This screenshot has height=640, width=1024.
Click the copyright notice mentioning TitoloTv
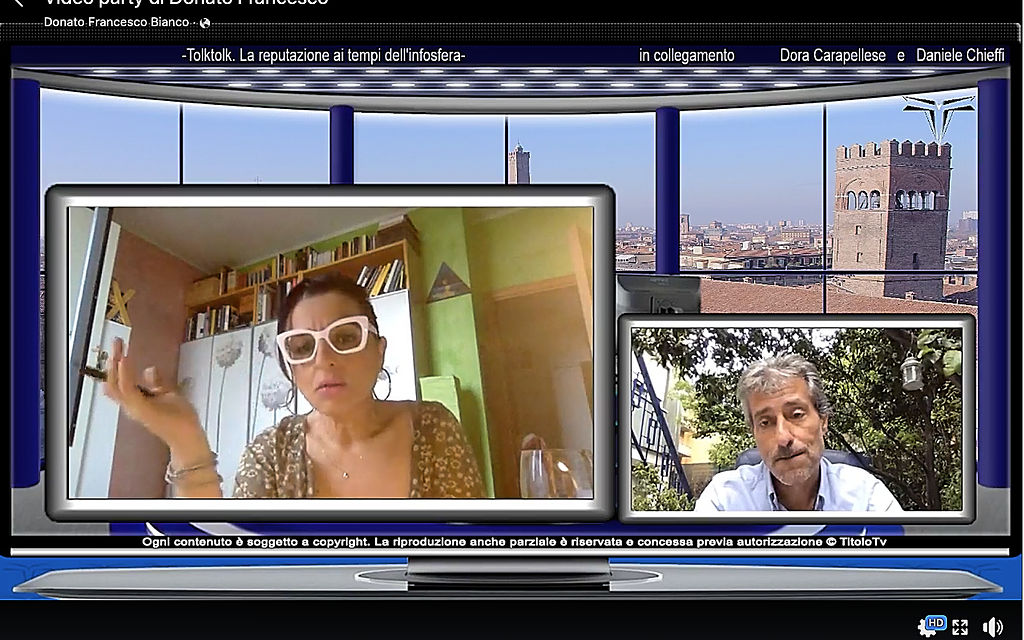click(x=515, y=542)
